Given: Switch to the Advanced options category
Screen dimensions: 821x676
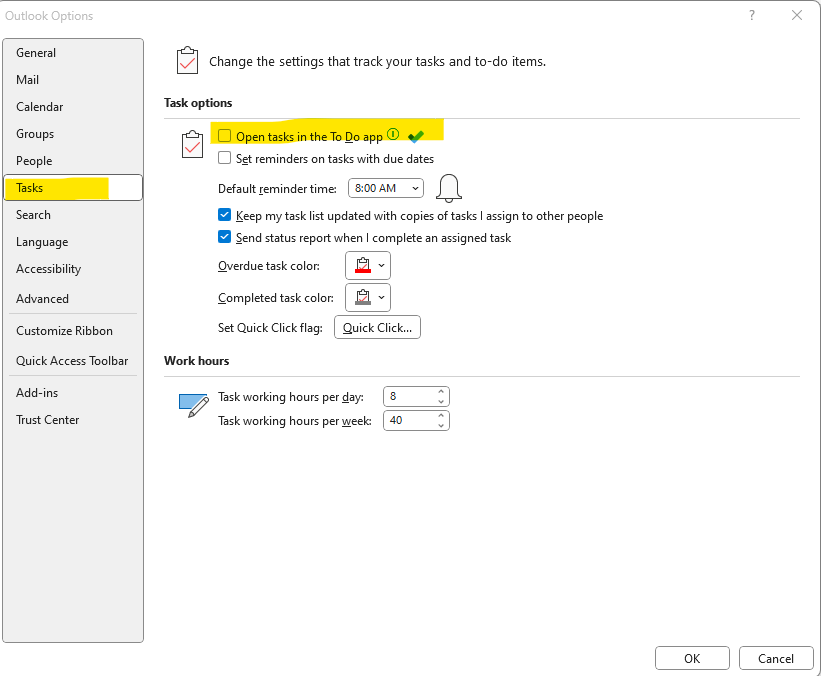Looking at the screenshot, I should (42, 298).
